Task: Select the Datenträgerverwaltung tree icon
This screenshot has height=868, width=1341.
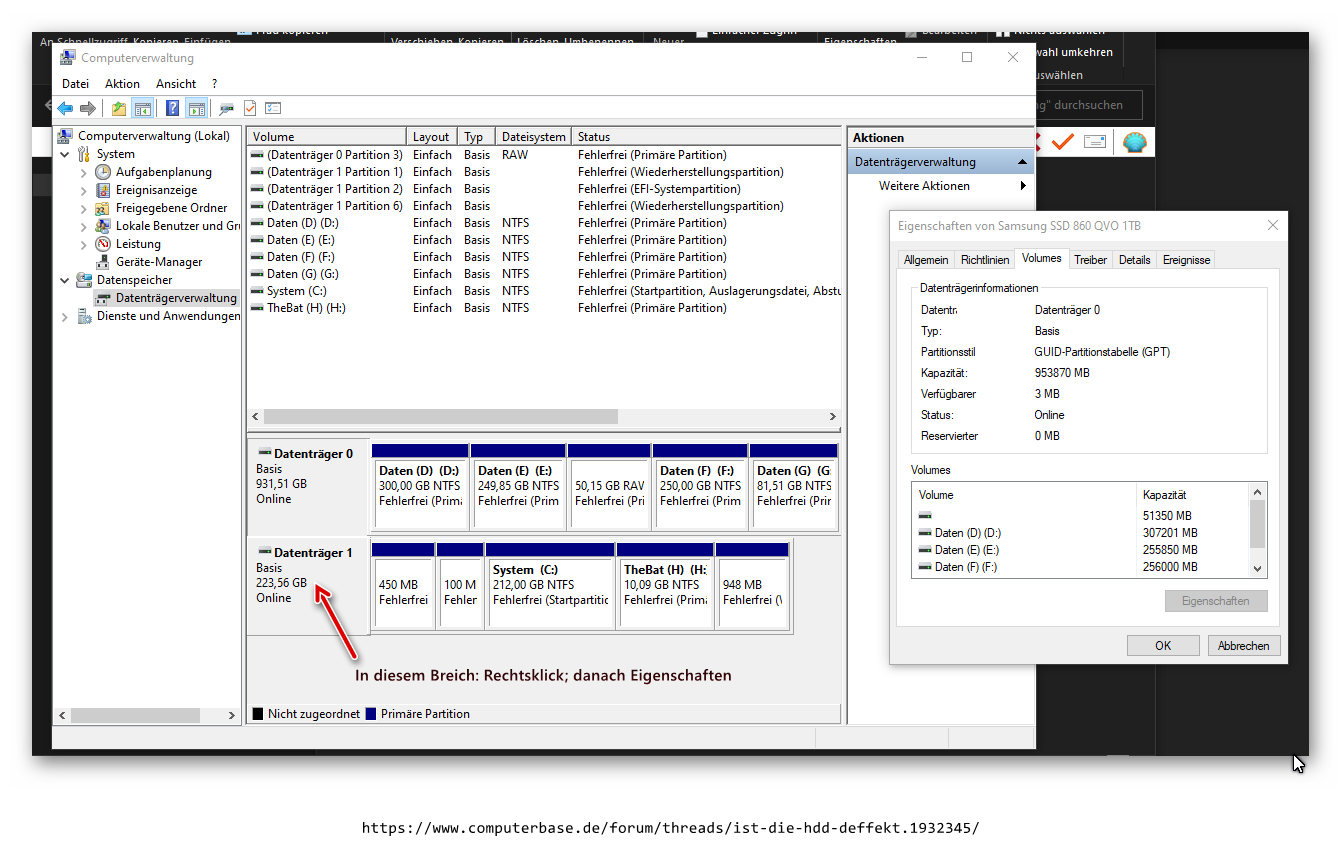Action: (103, 298)
